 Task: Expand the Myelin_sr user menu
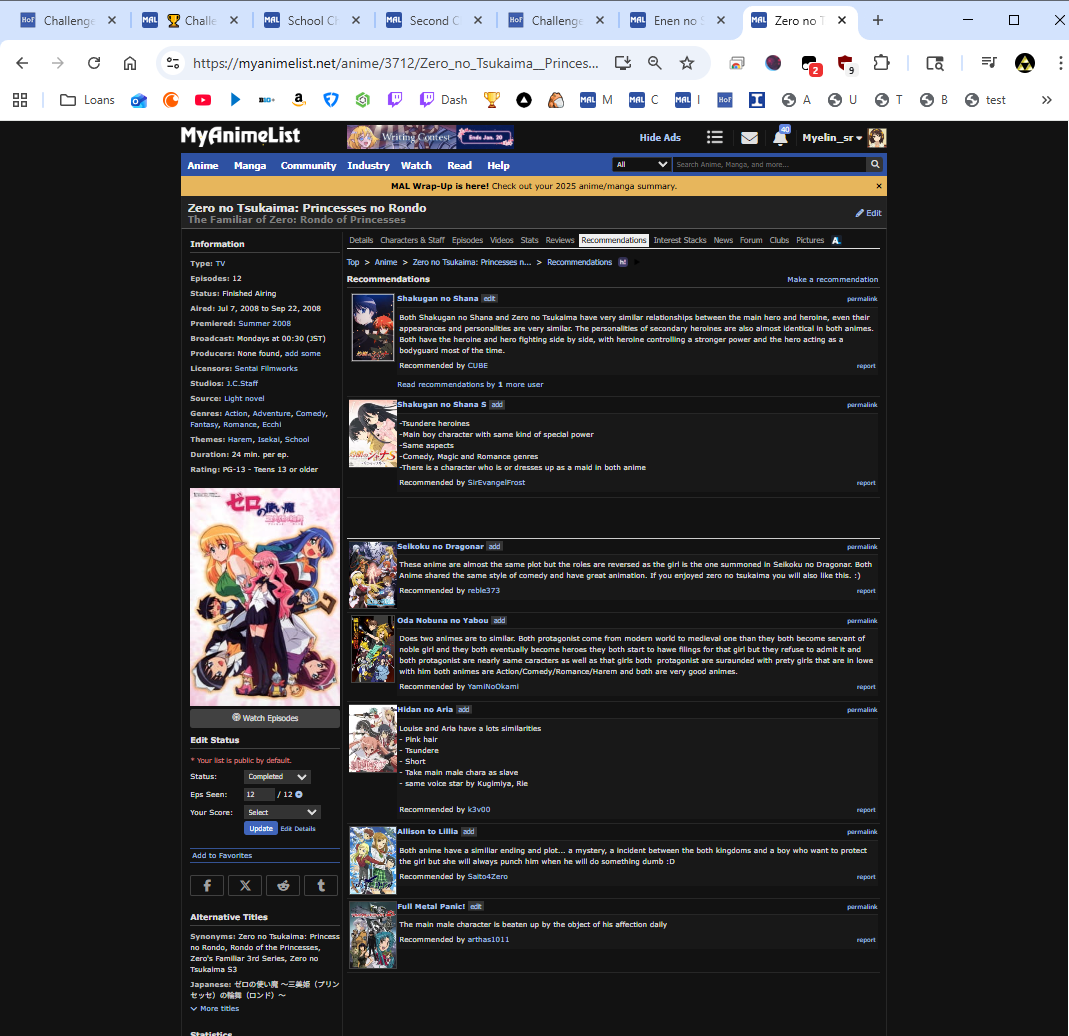click(x=832, y=138)
